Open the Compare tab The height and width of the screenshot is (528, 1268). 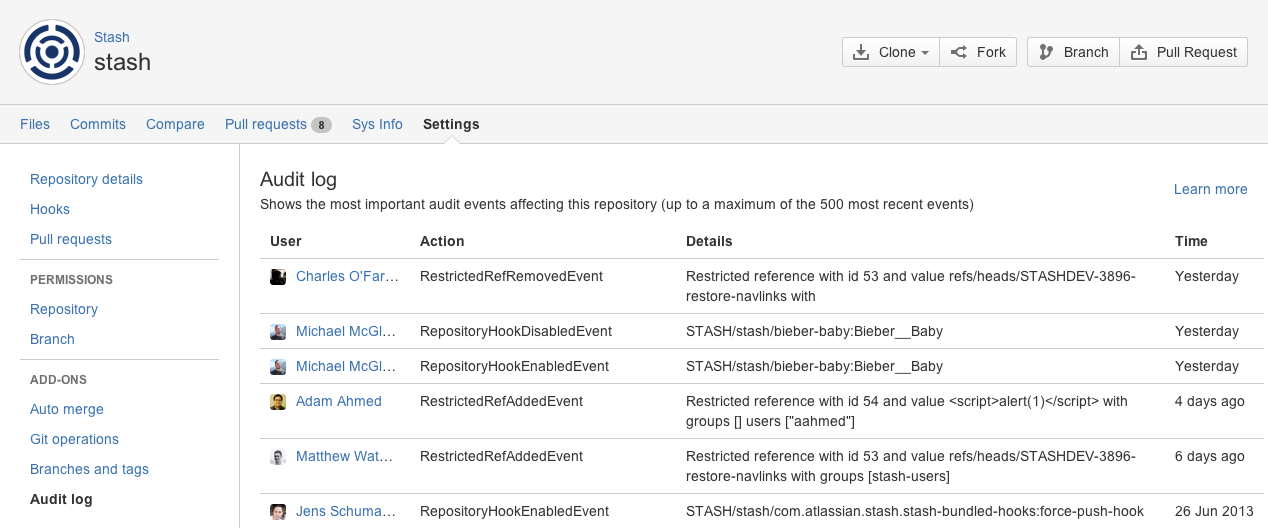(175, 124)
